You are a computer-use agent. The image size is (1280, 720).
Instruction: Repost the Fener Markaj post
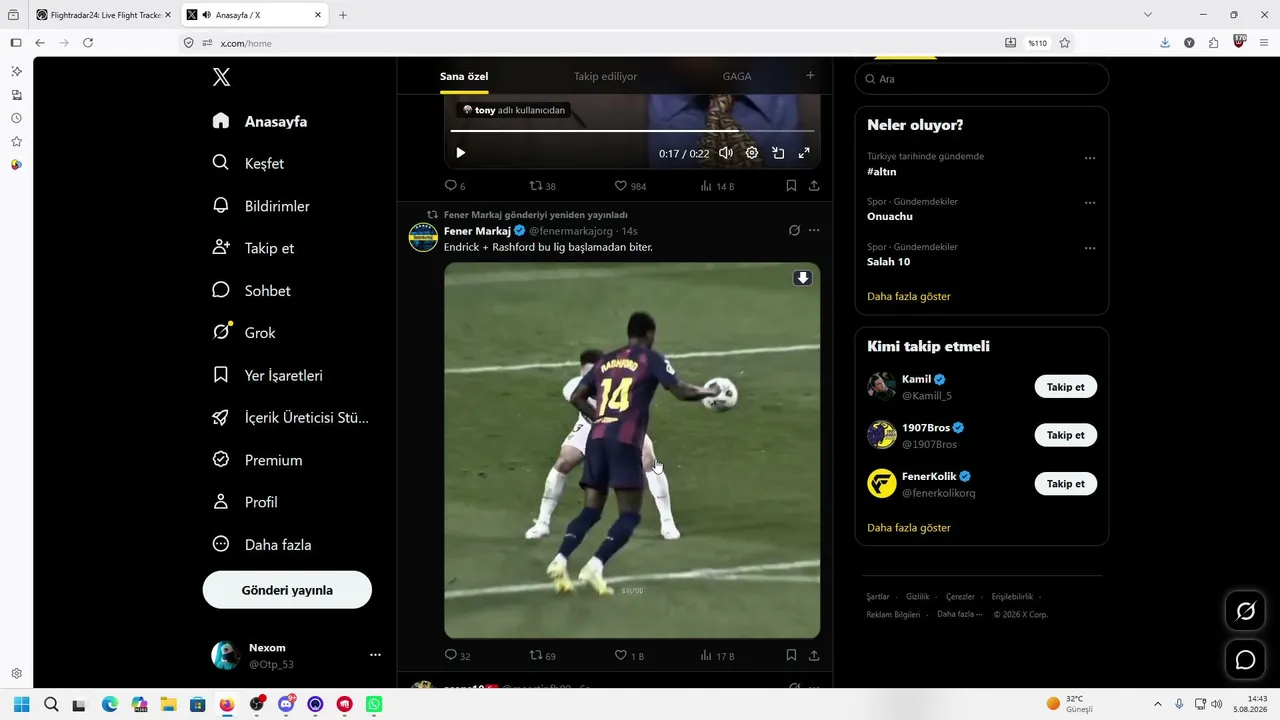click(x=542, y=656)
